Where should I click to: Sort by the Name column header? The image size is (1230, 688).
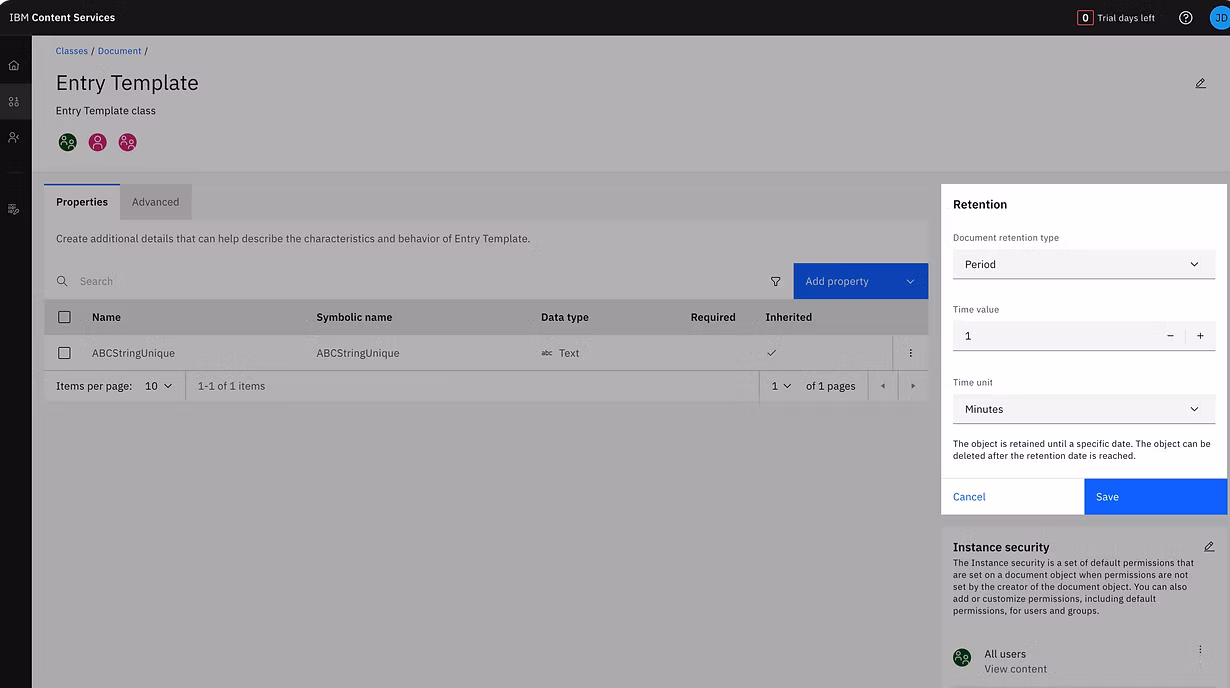point(106,317)
